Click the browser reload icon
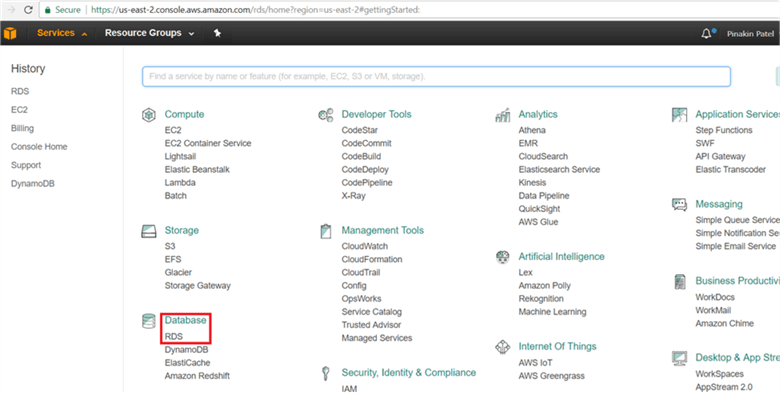 tap(28, 9)
